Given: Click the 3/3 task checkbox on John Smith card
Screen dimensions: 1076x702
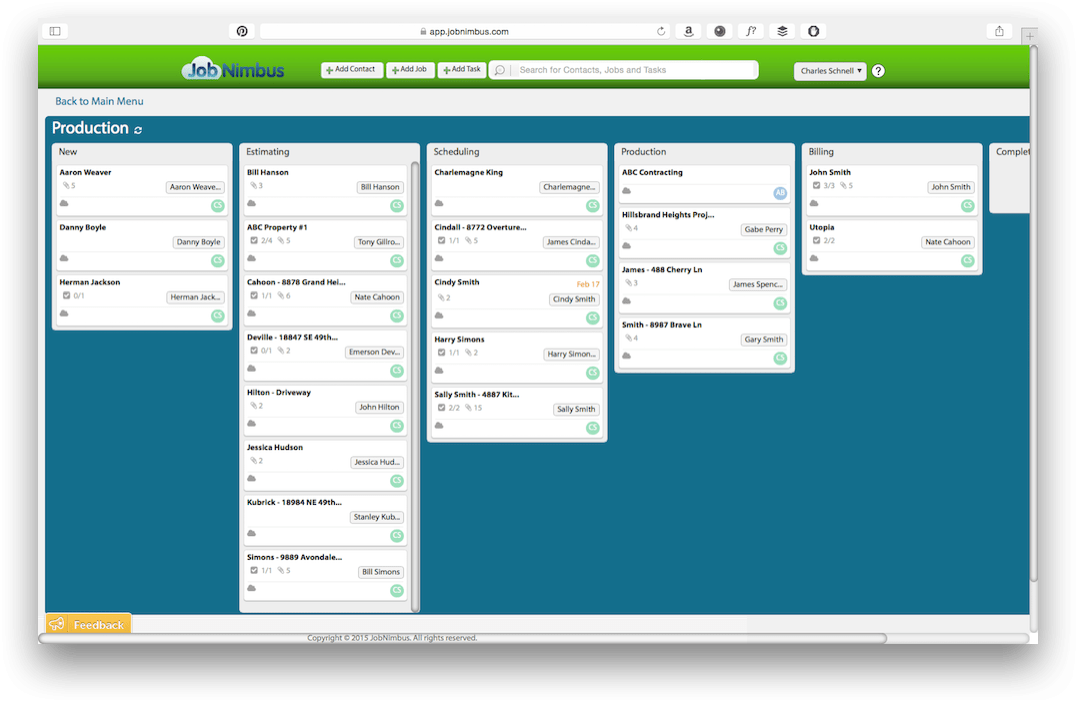Looking at the screenshot, I should [x=816, y=186].
